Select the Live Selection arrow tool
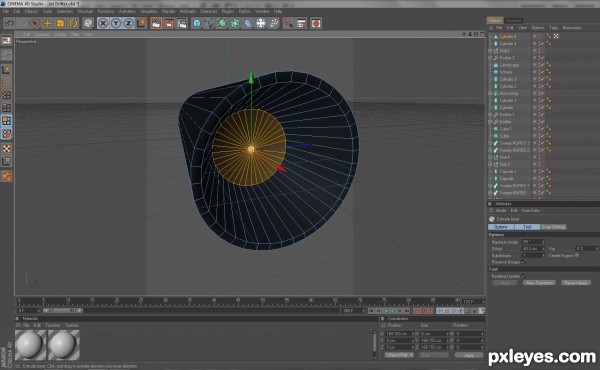The width and height of the screenshot is (600, 370). [x=35, y=23]
